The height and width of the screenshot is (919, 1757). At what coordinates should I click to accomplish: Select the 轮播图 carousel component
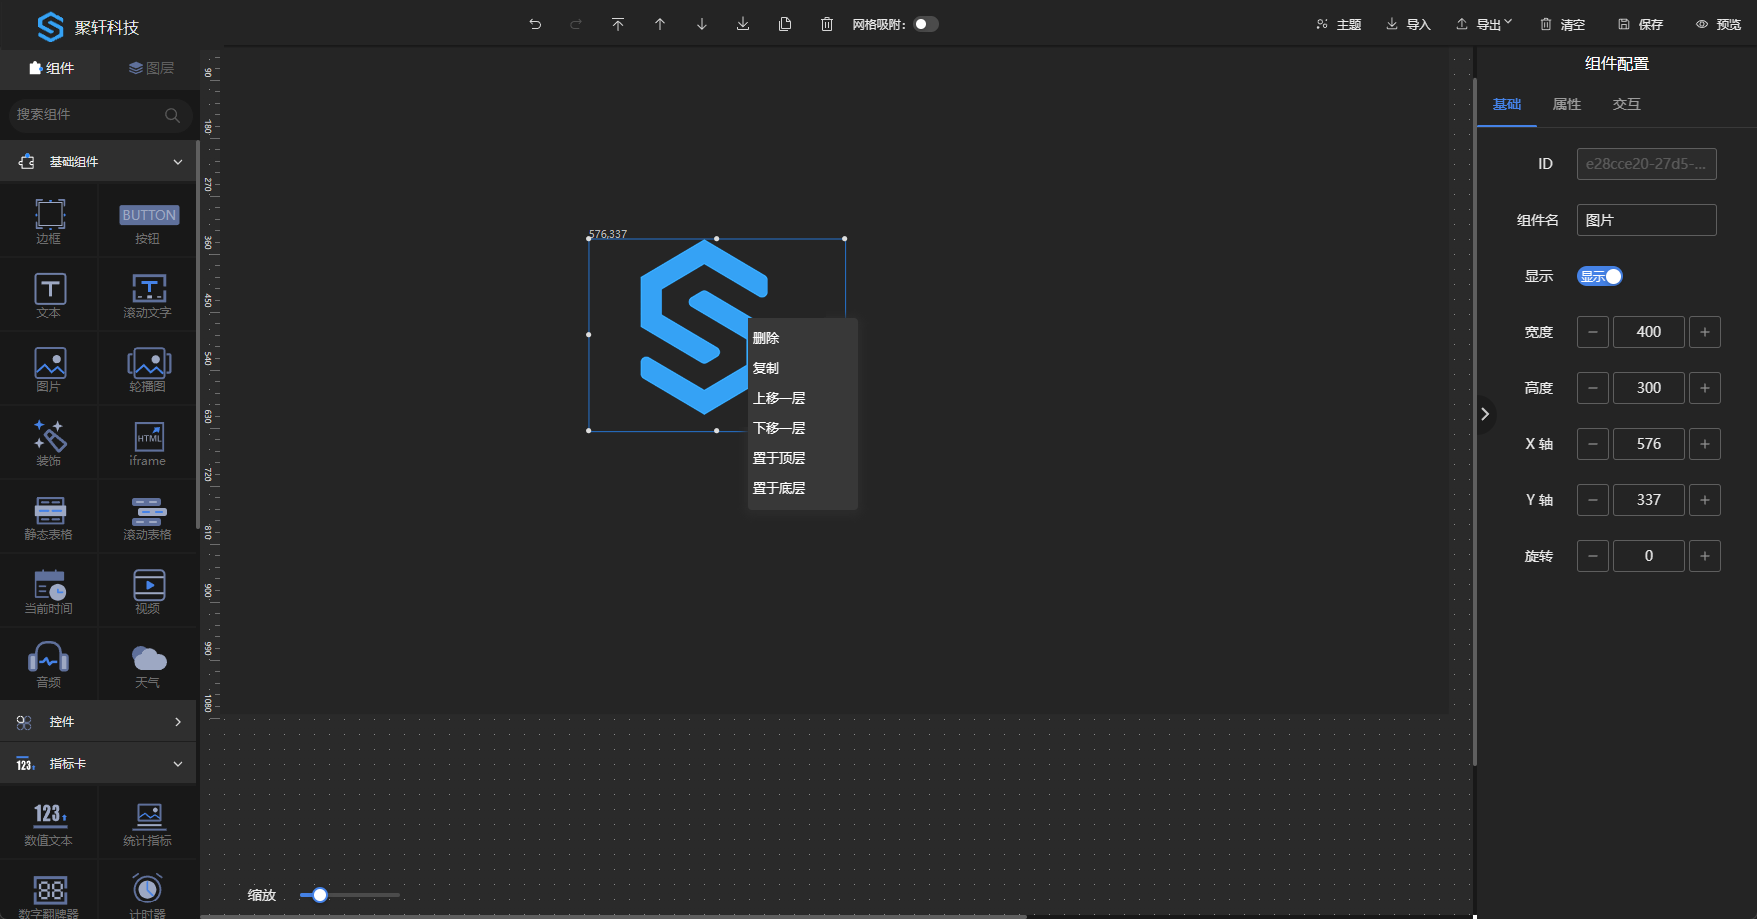(148, 369)
